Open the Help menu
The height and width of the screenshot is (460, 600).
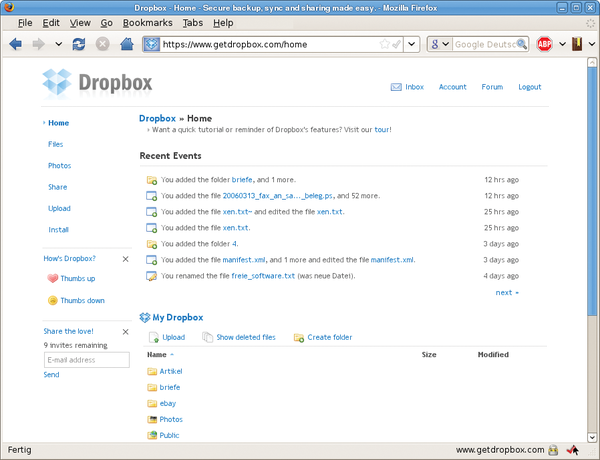pyautogui.click(x=223, y=23)
